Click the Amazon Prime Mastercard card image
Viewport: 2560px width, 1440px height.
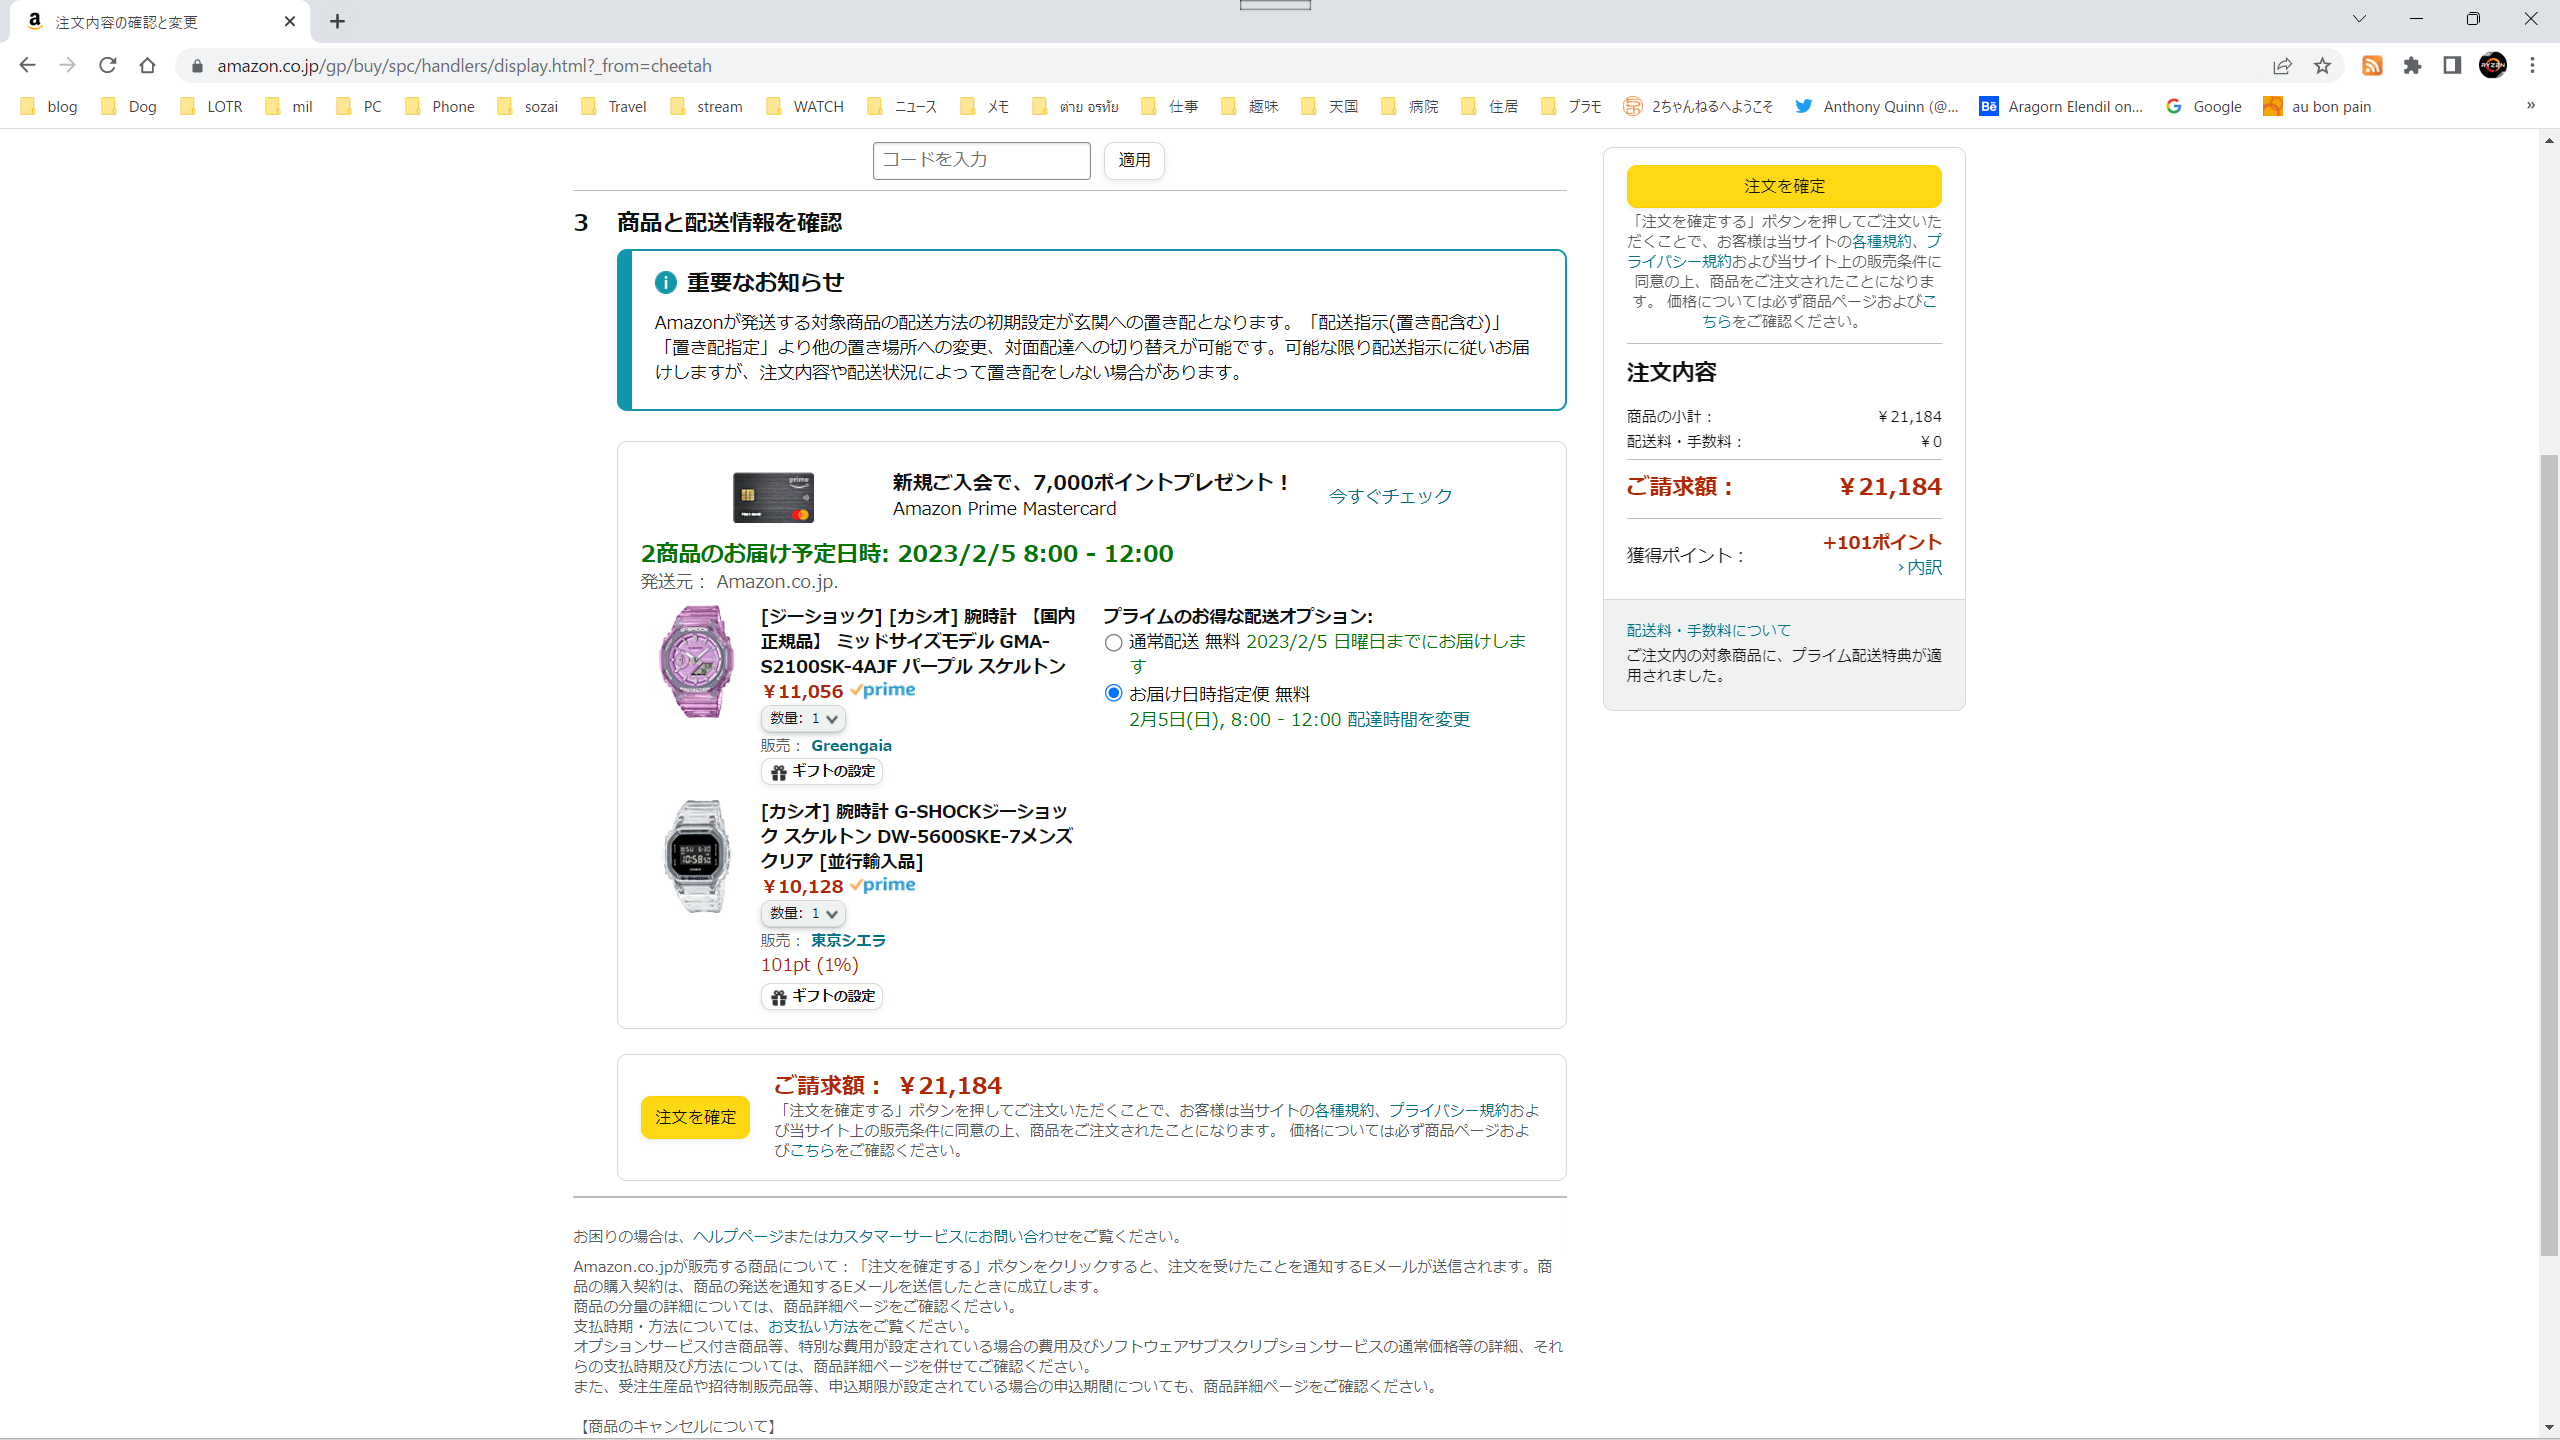[x=773, y=497]
